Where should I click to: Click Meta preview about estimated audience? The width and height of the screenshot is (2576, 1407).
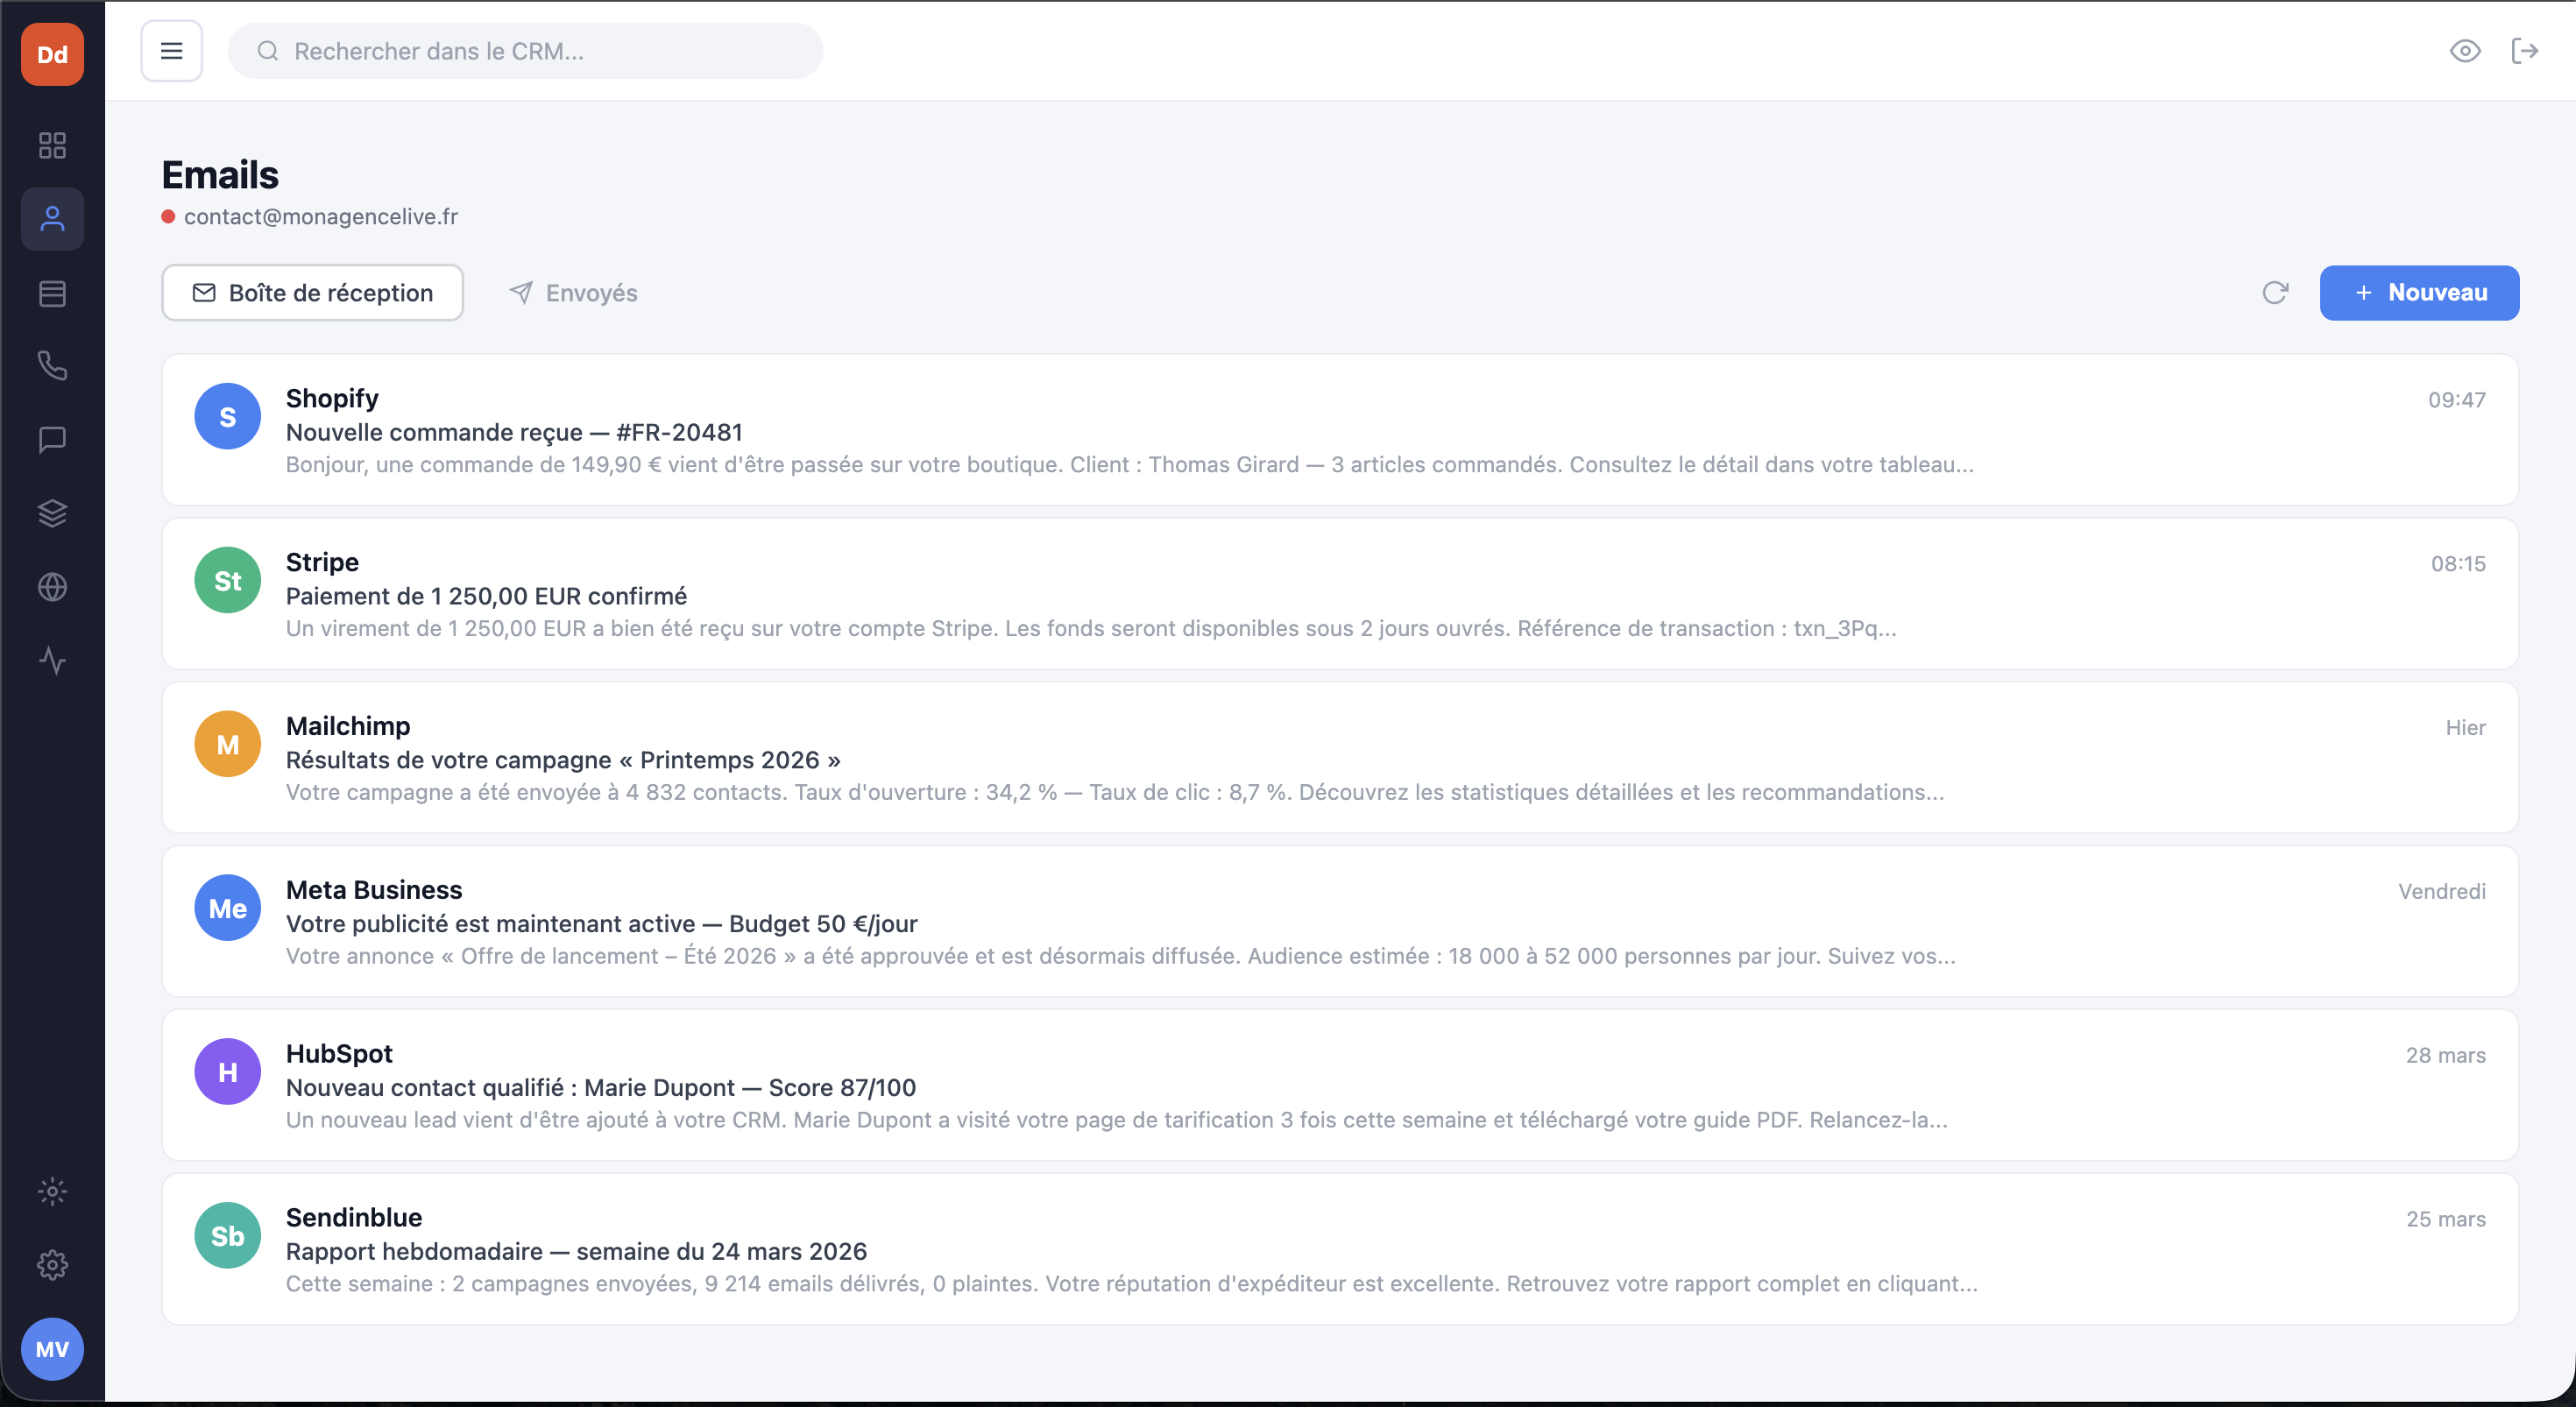1121,957
